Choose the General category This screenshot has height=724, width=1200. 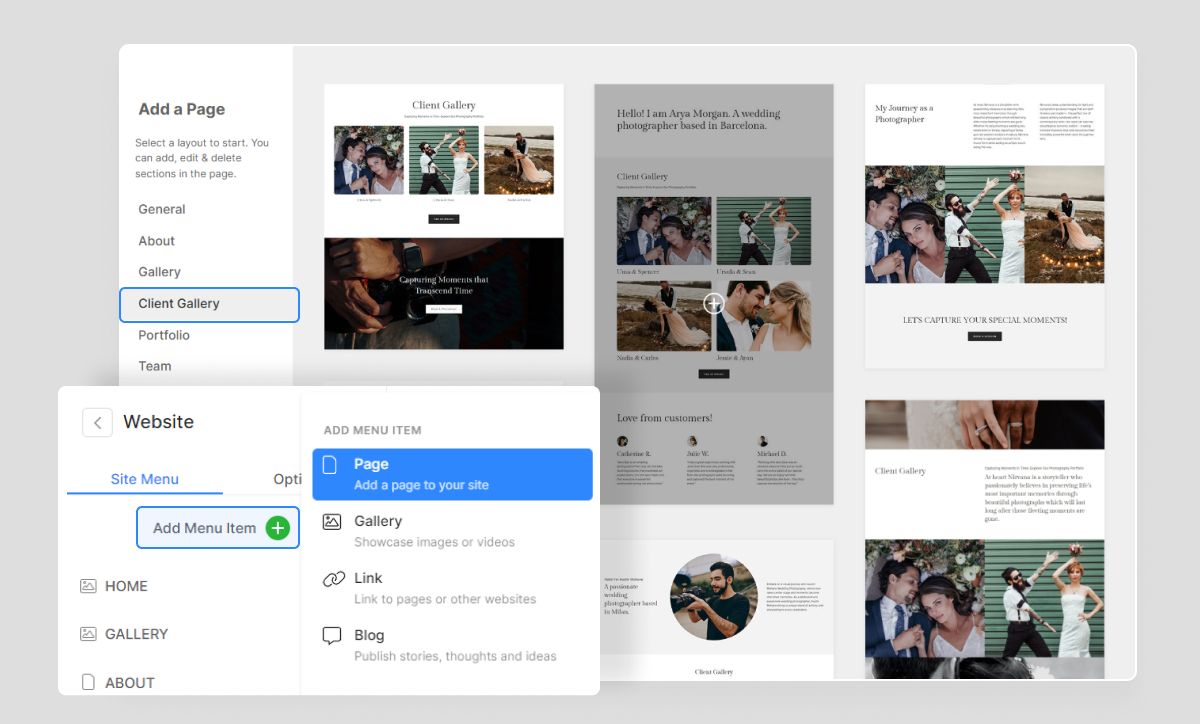(x=161, y=209)
